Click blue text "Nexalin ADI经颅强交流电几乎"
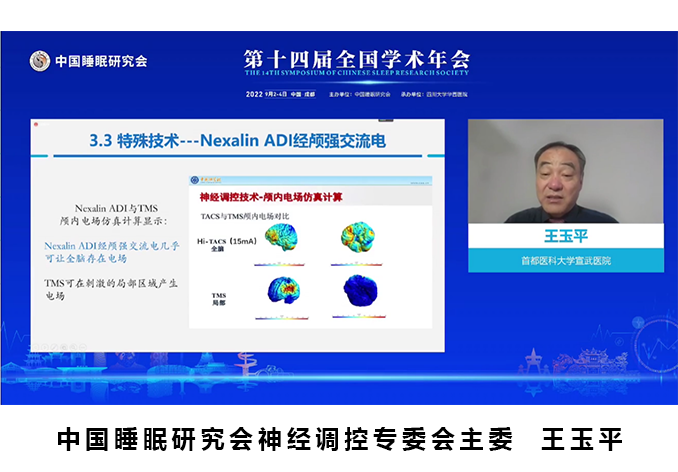Image resolution: width=678 pixels, height=472 pixels. click(112, 246)
